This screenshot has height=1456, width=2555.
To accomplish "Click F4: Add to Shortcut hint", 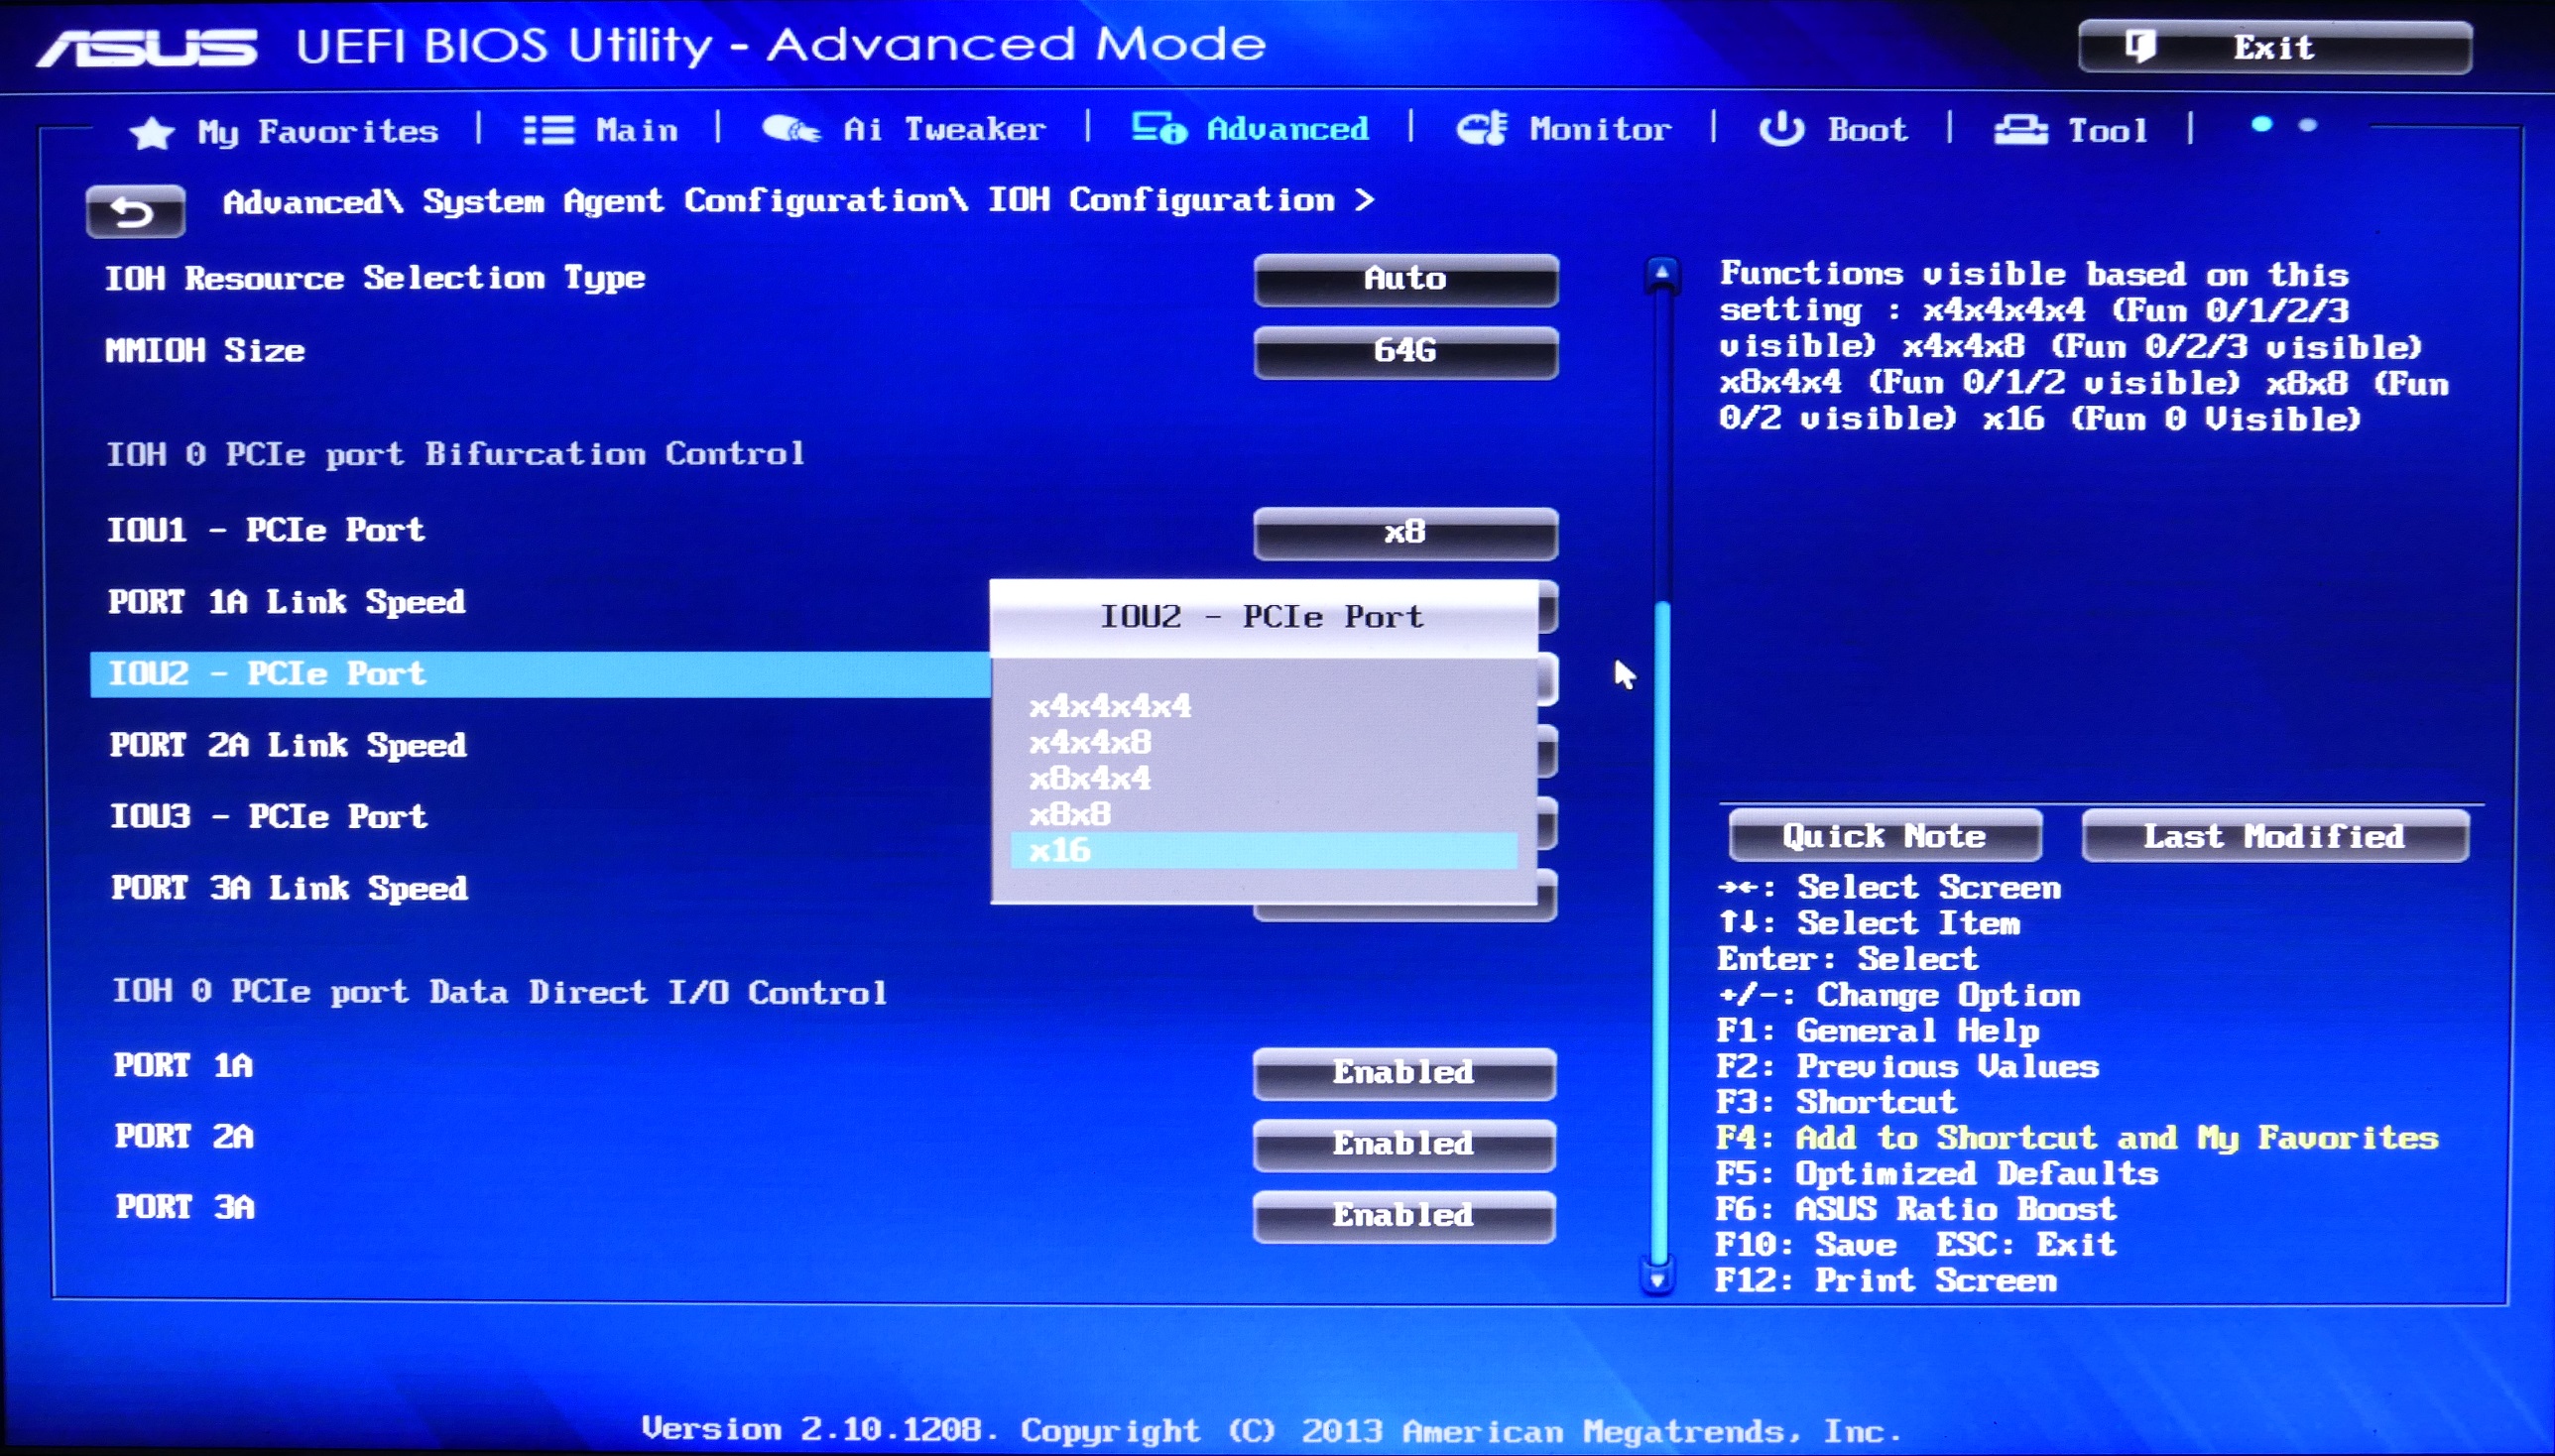I will [2077, 1138].
